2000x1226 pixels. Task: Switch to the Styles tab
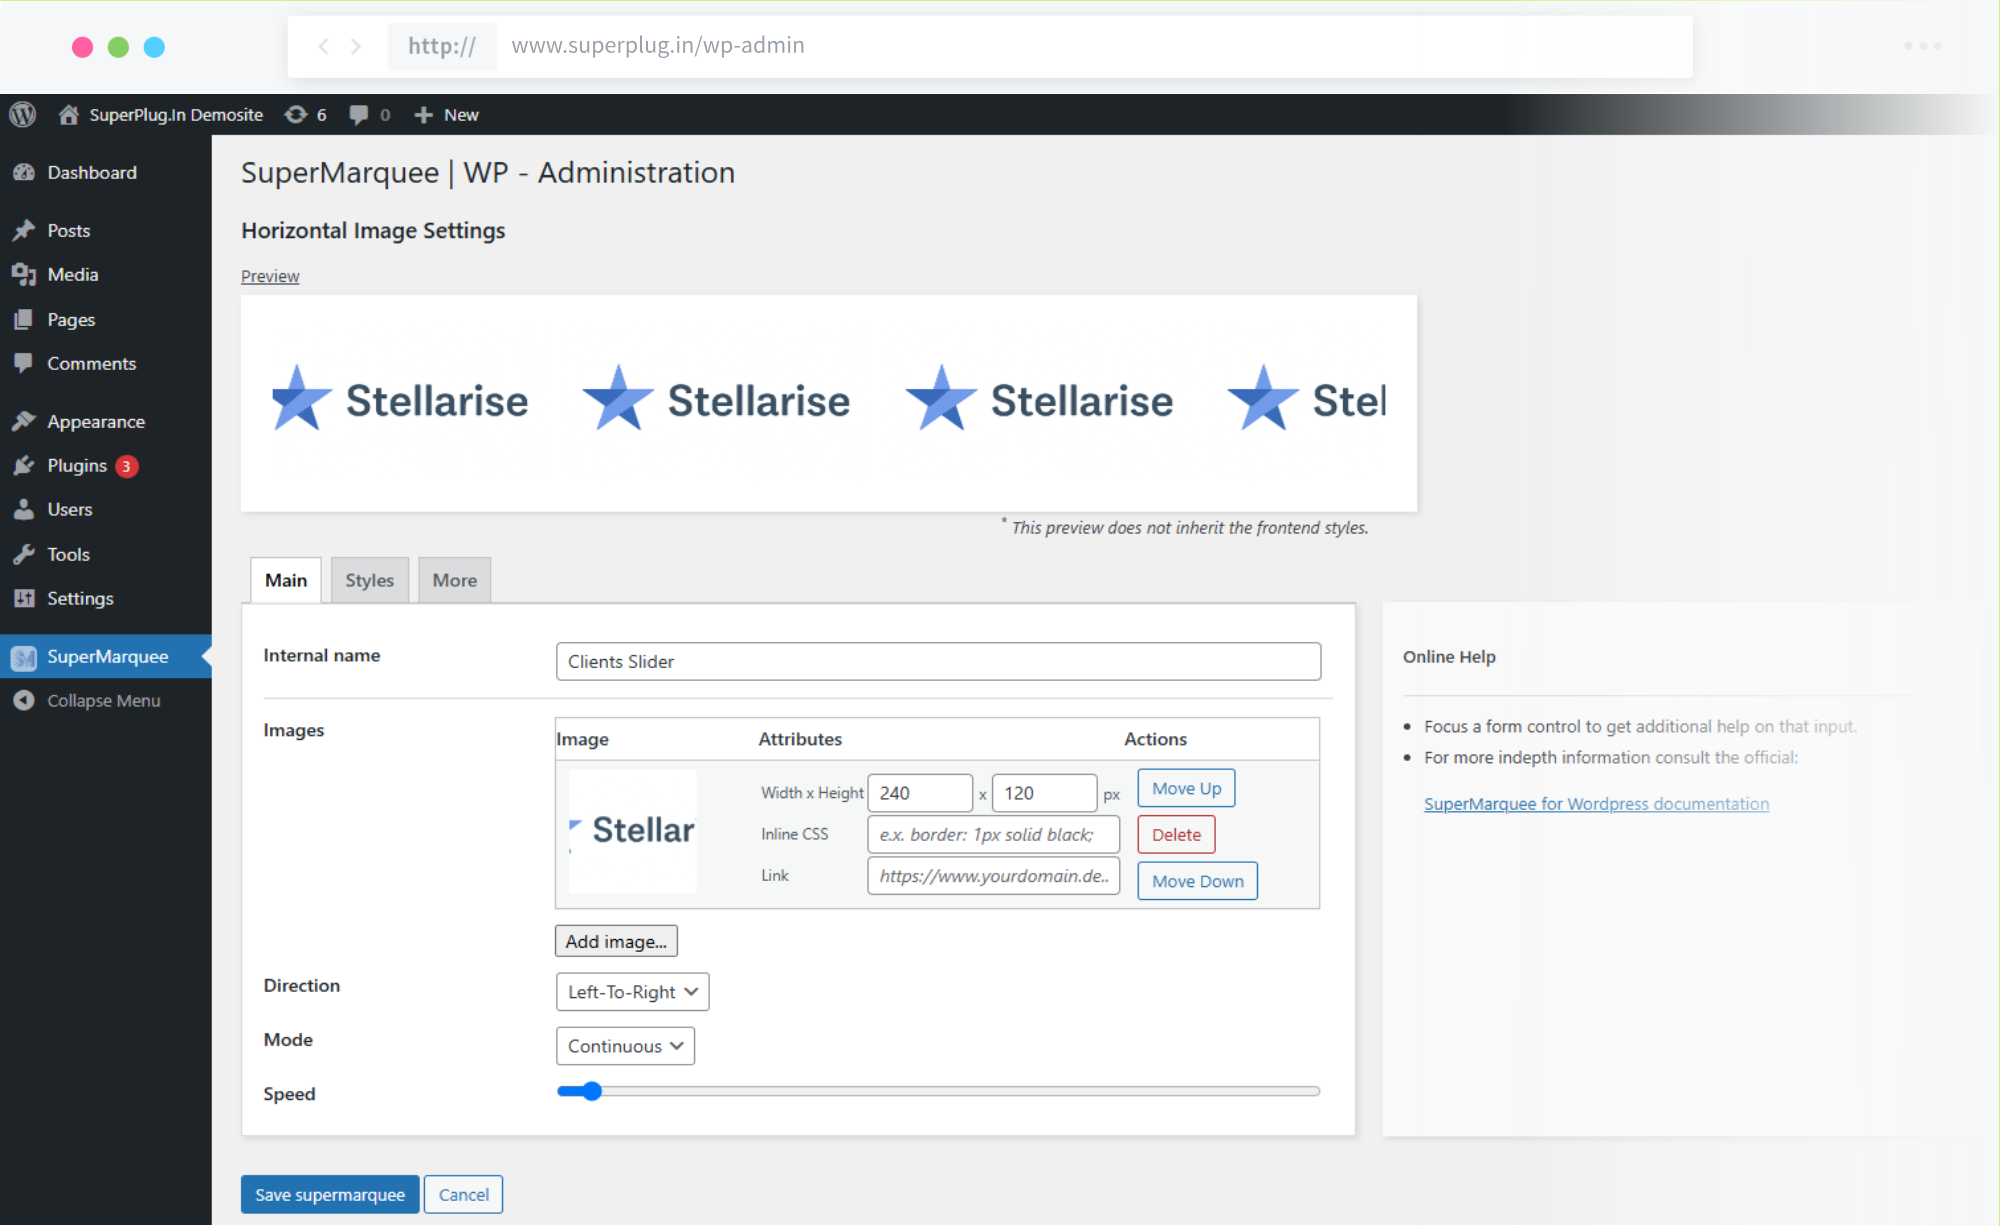tap(370, 580)
